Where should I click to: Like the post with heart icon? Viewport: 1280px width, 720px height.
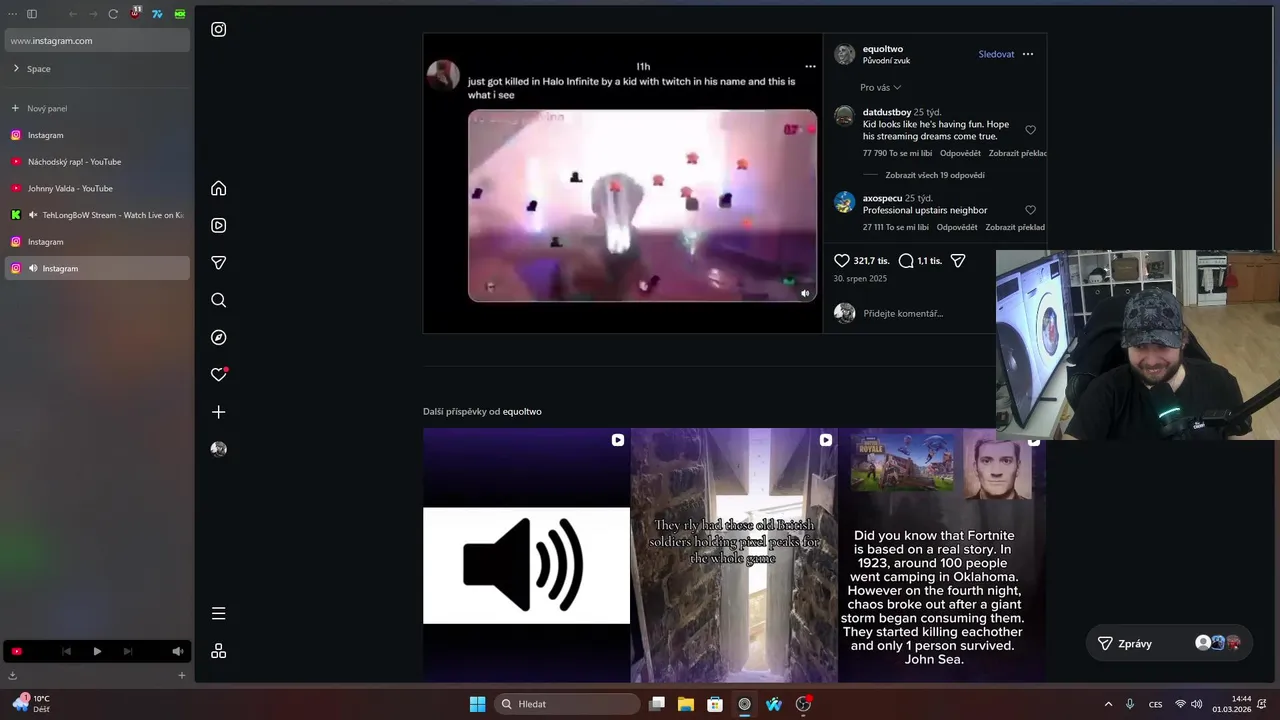(842, 260)
